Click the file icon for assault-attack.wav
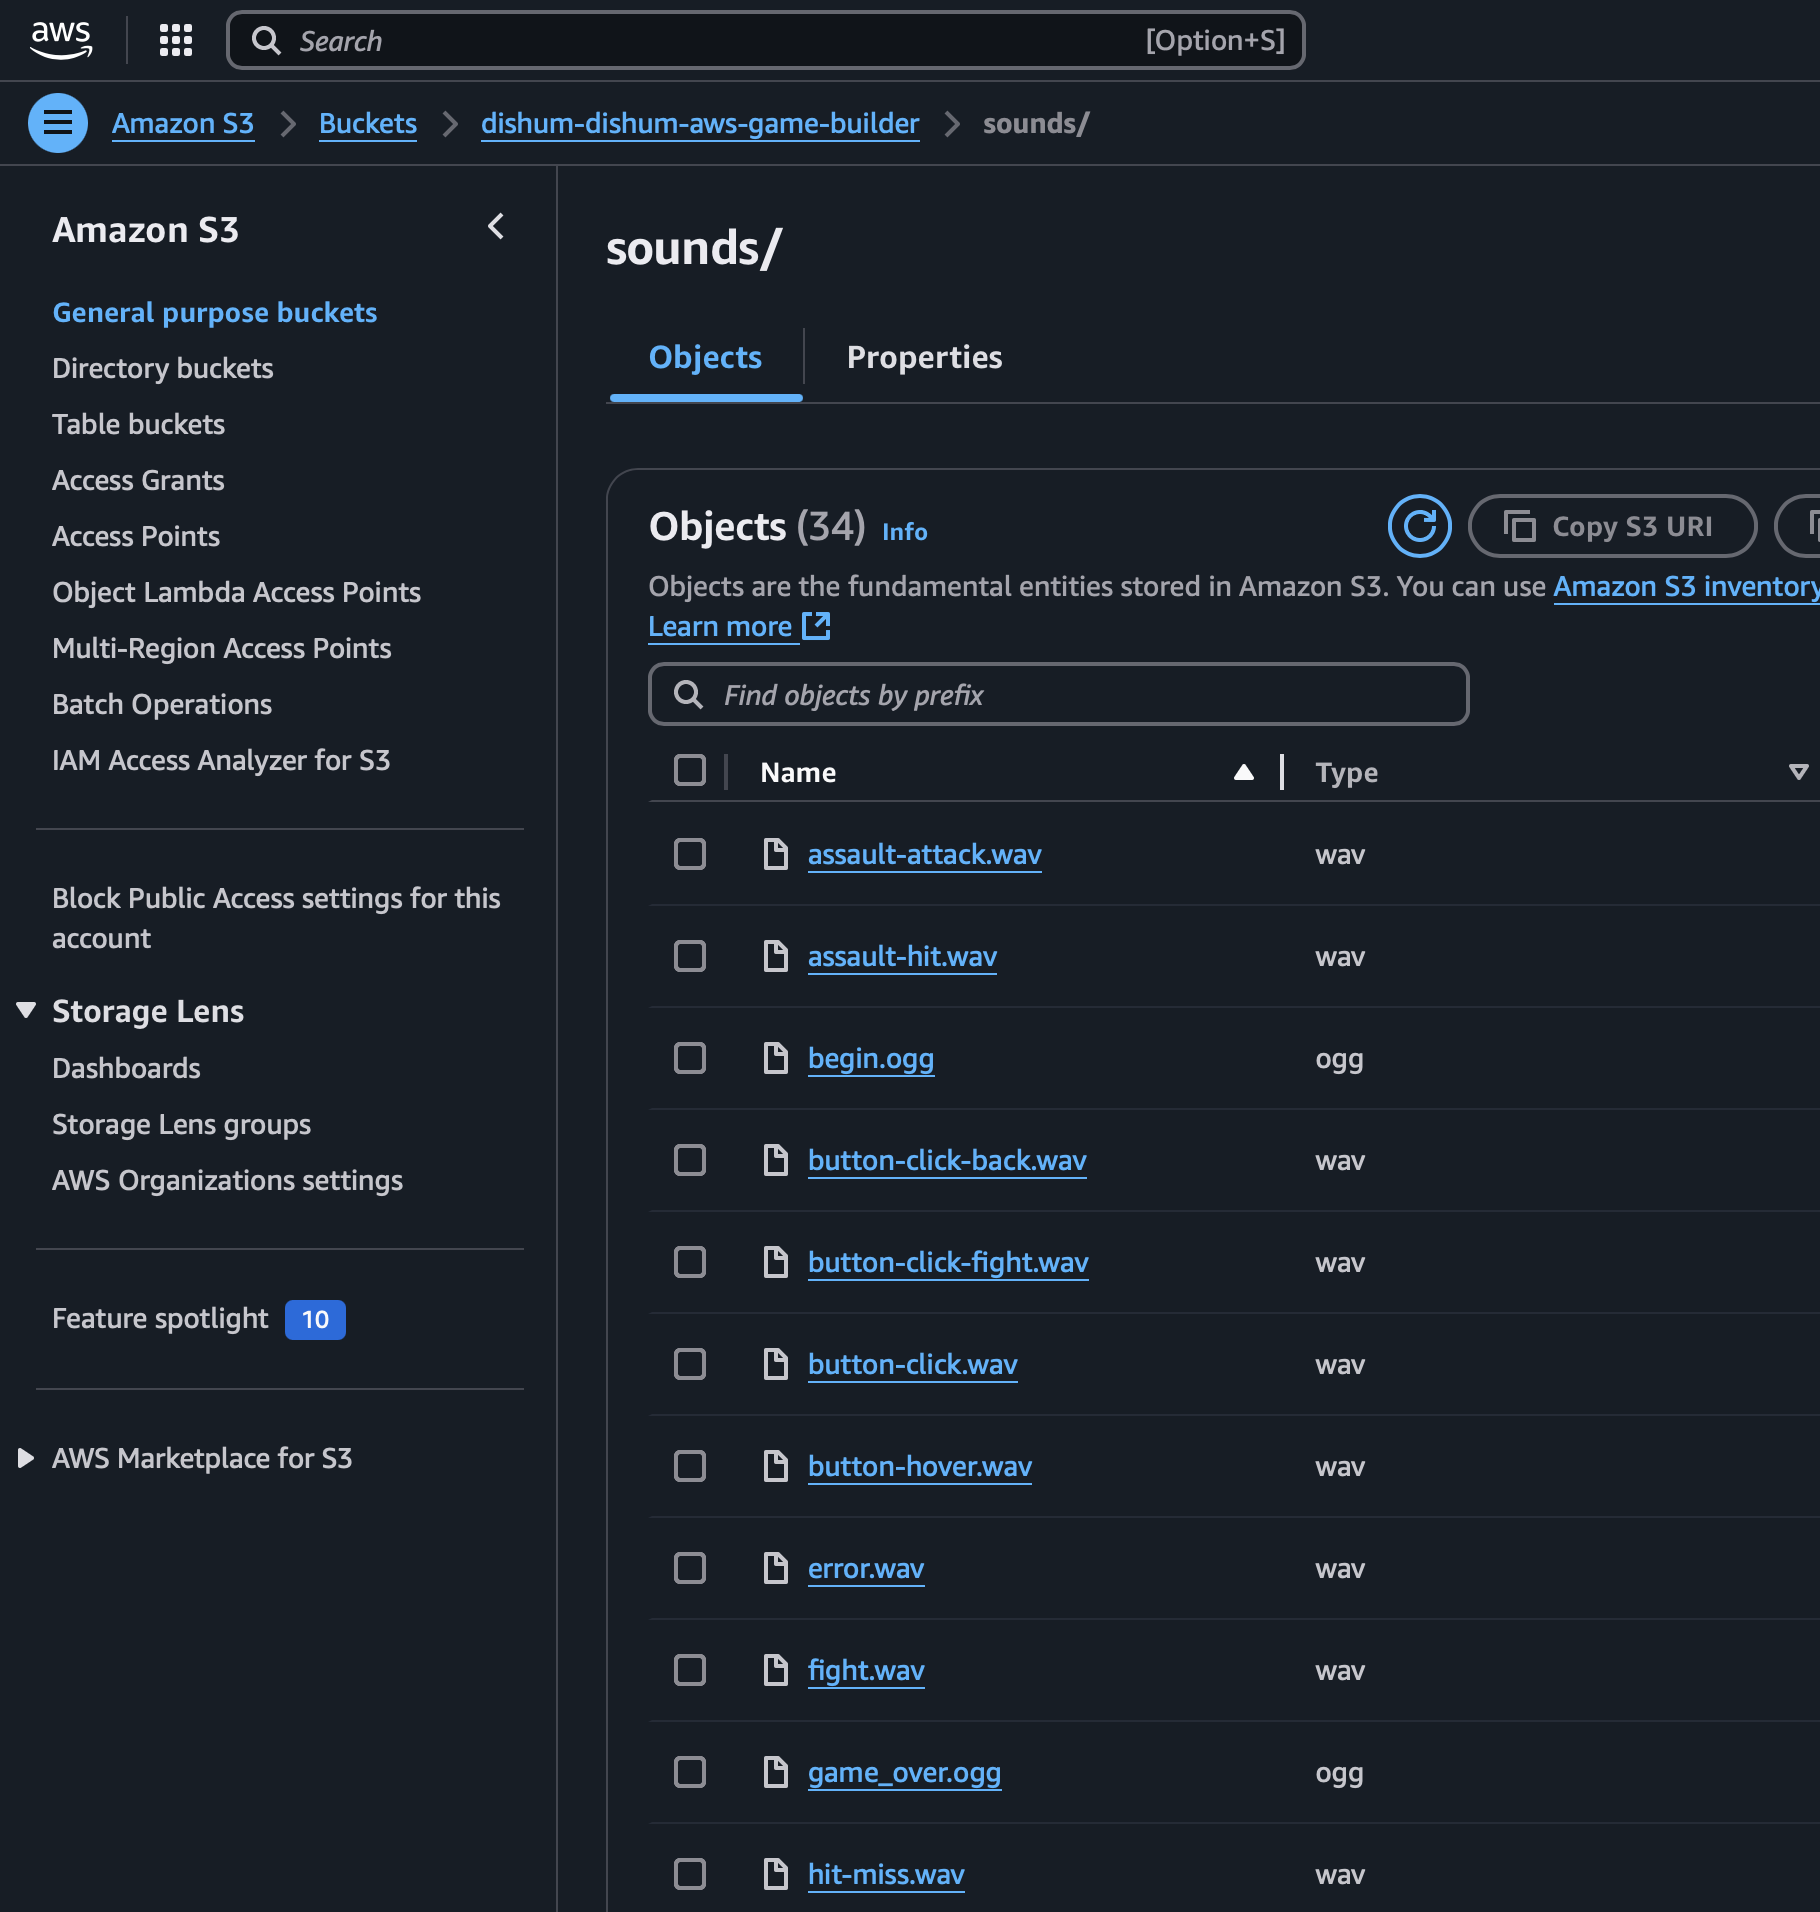The height and width of the screenshot is (1912, 1820). [x=776, y=855]
